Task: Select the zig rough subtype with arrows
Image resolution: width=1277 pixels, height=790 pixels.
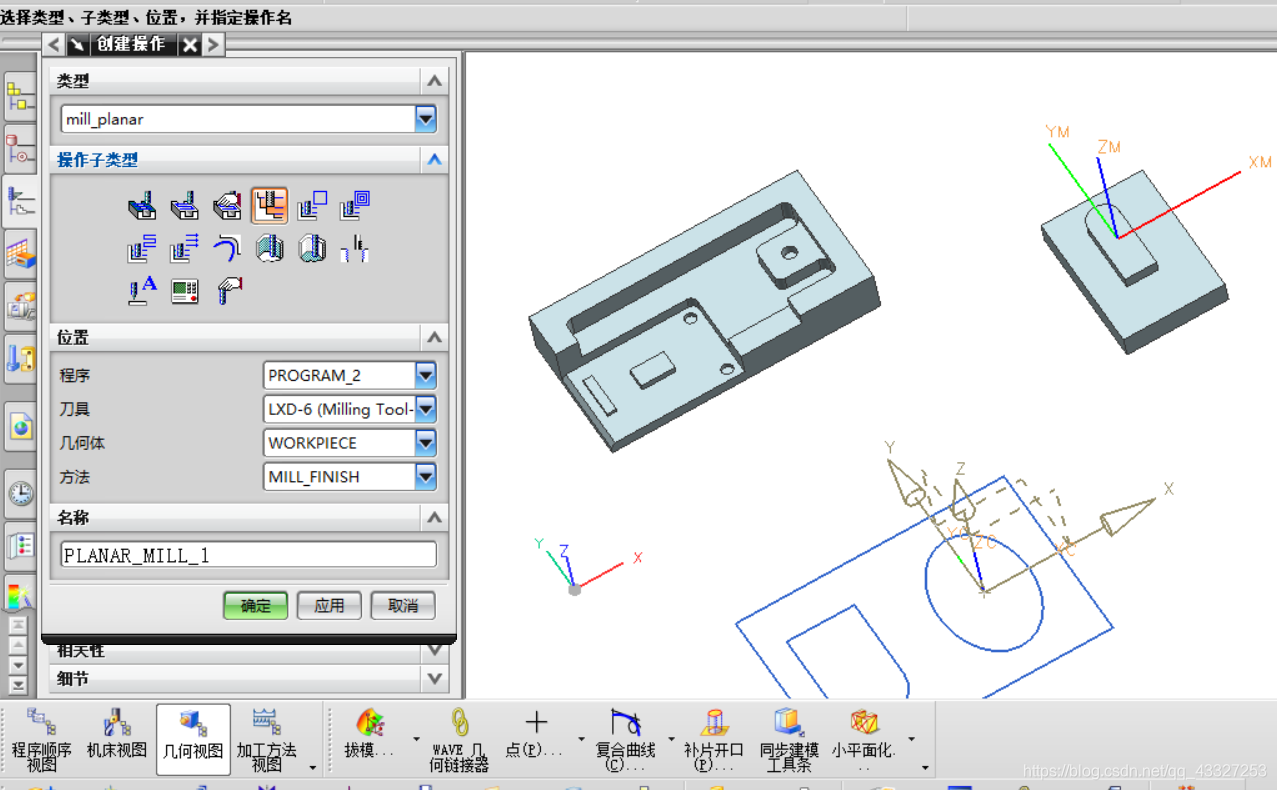Action: 184,248
